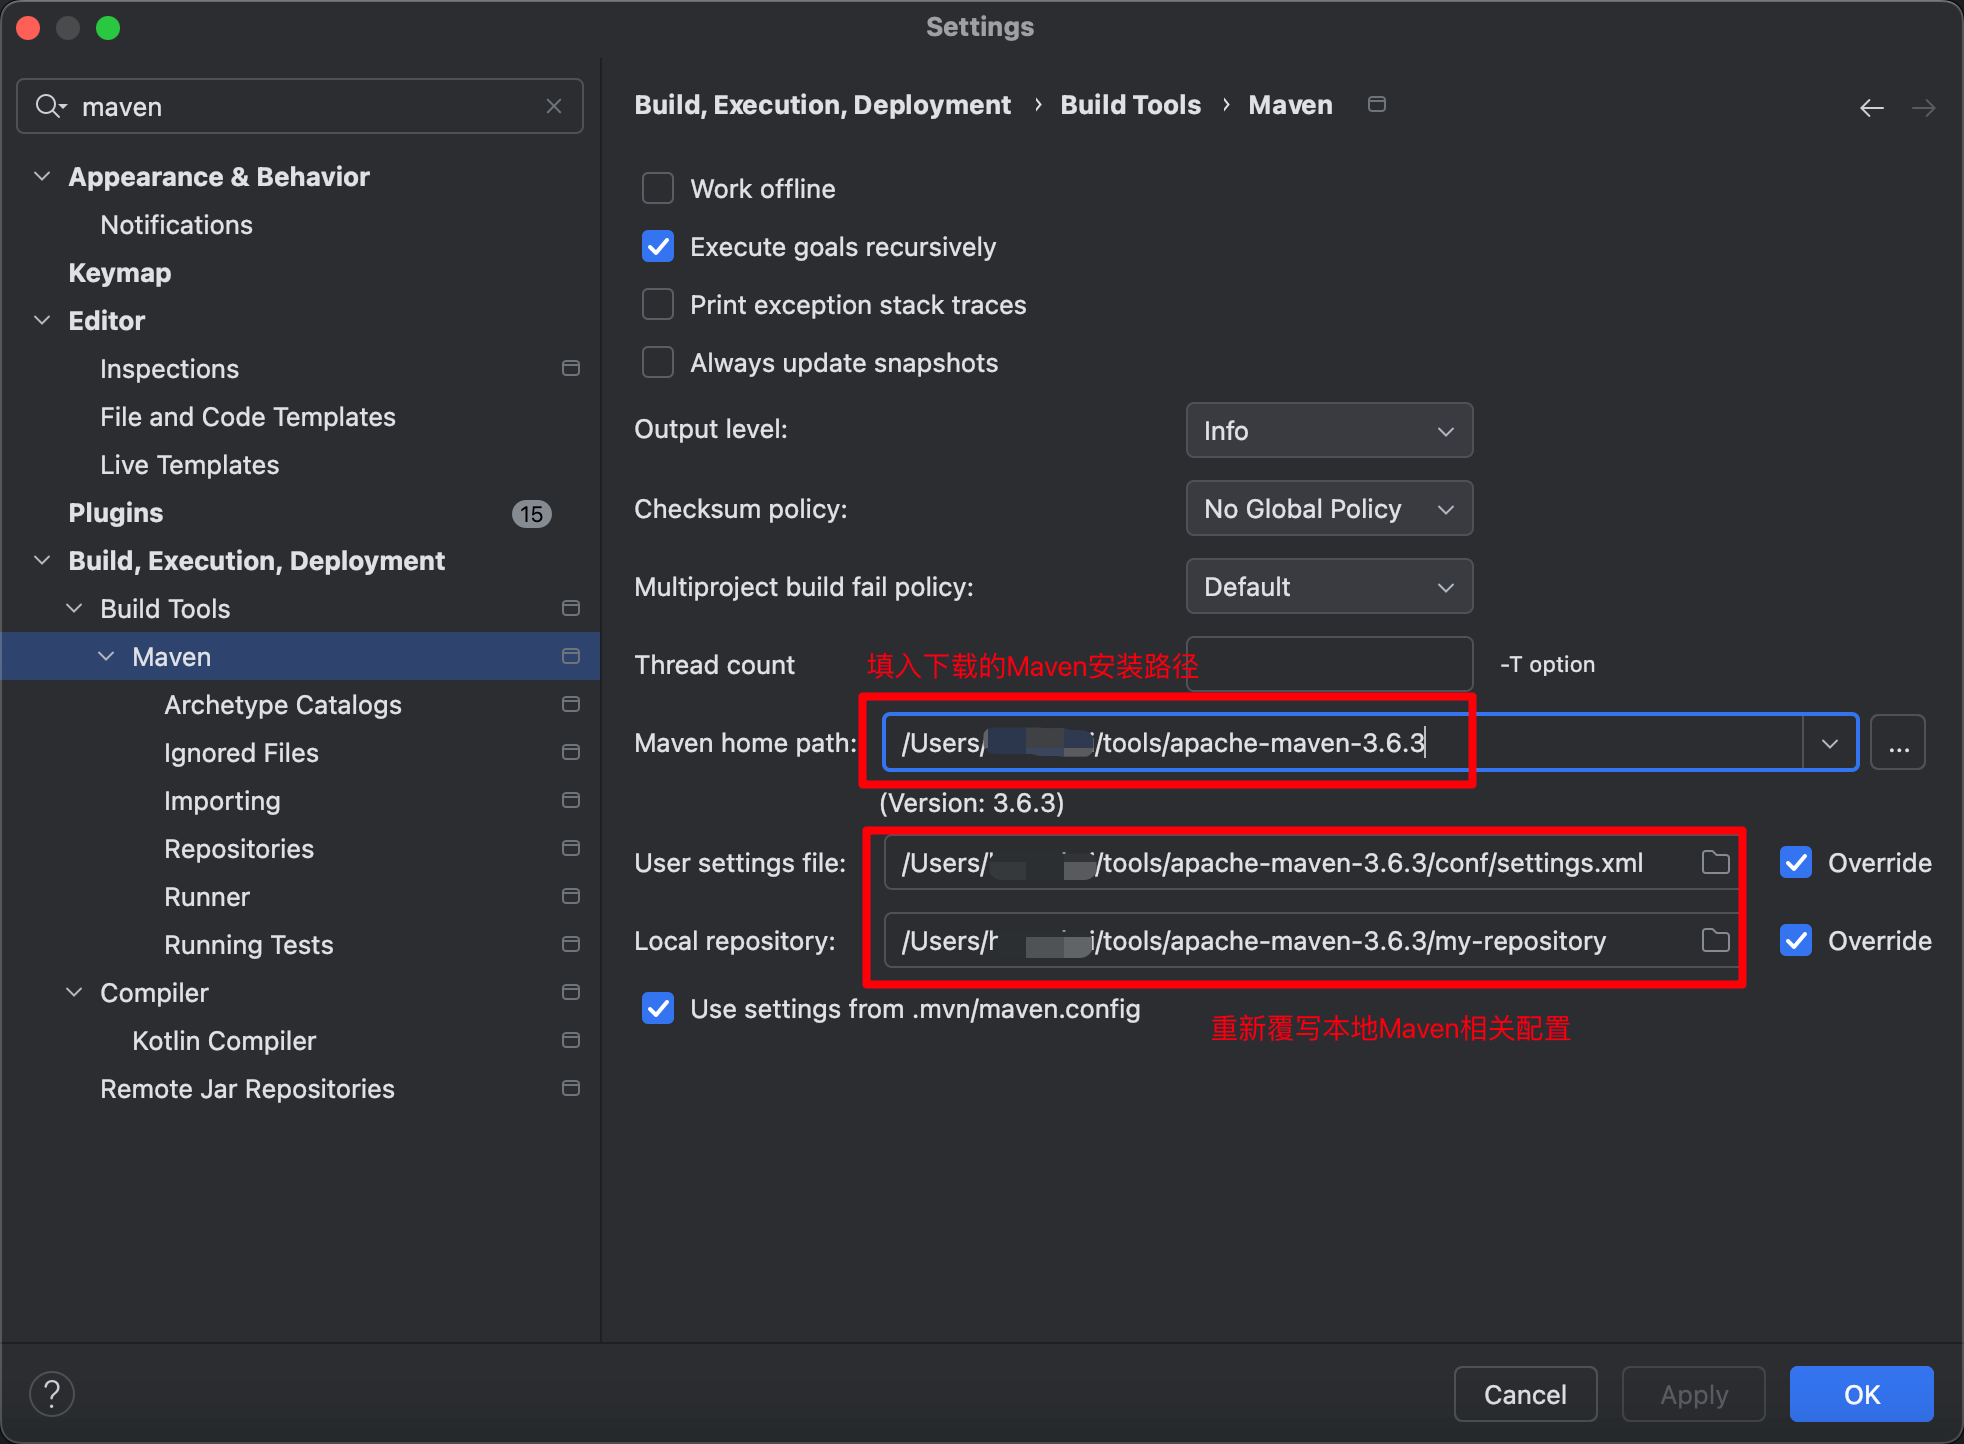The image size is (1964, 1444).
Task: Click the Thread count input field
Action: (x=1328, y=663)
